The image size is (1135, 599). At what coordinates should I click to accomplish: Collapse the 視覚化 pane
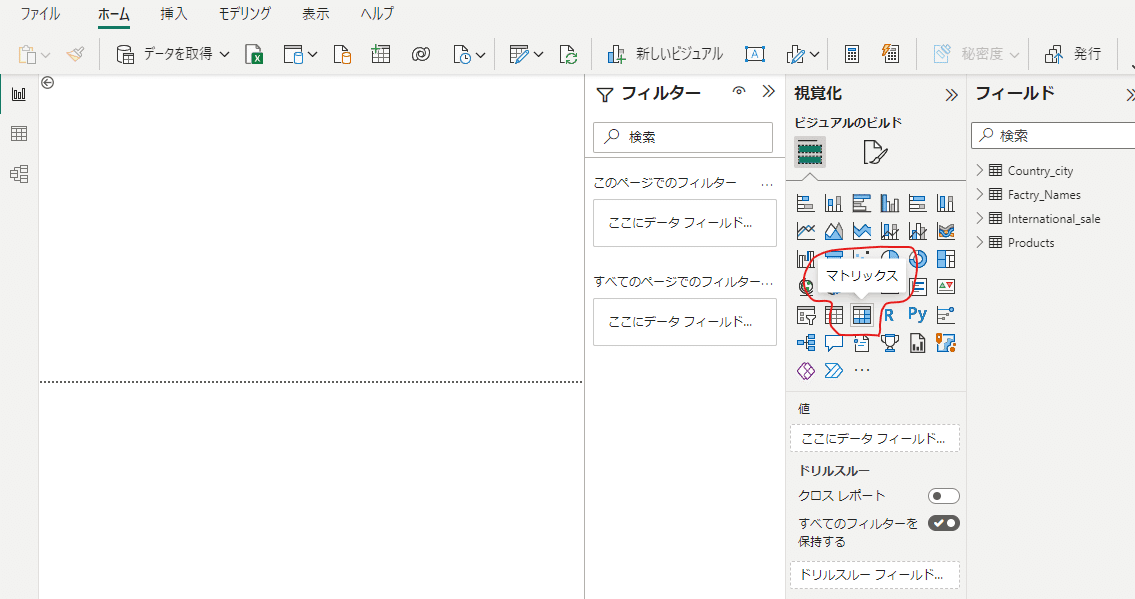[x=951, y=95]
